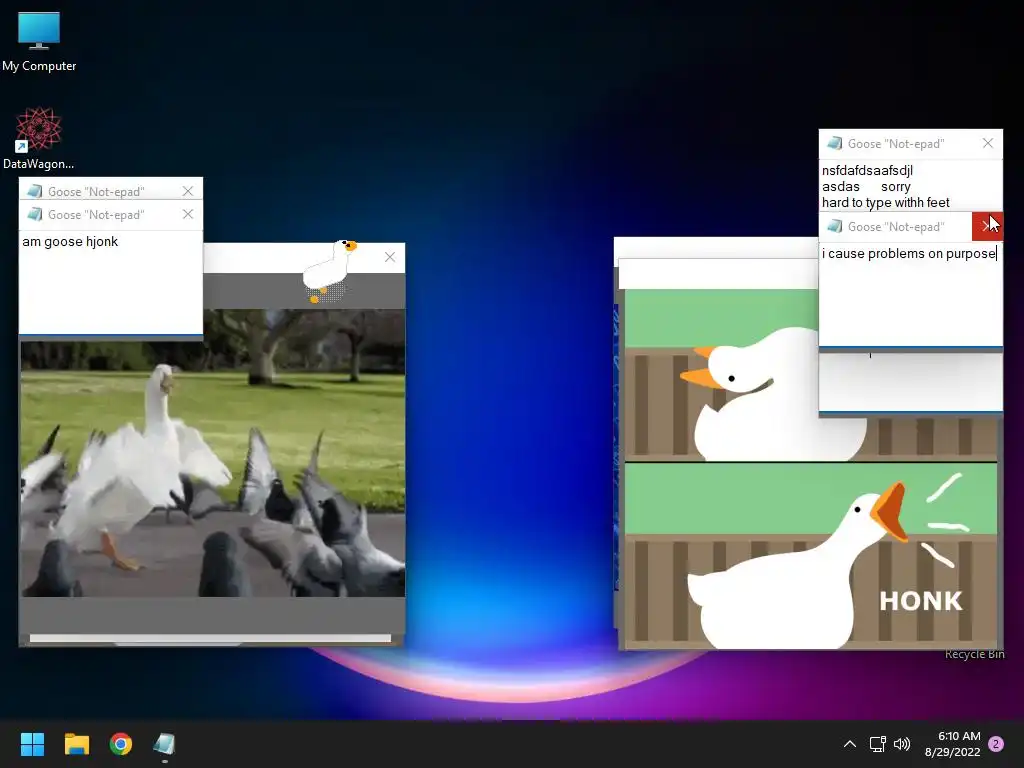The image size is (1024, 768).
Task: Click the 'Goose "Not-epad"' title of 'i cause problems' window
Action: [896, 227]
